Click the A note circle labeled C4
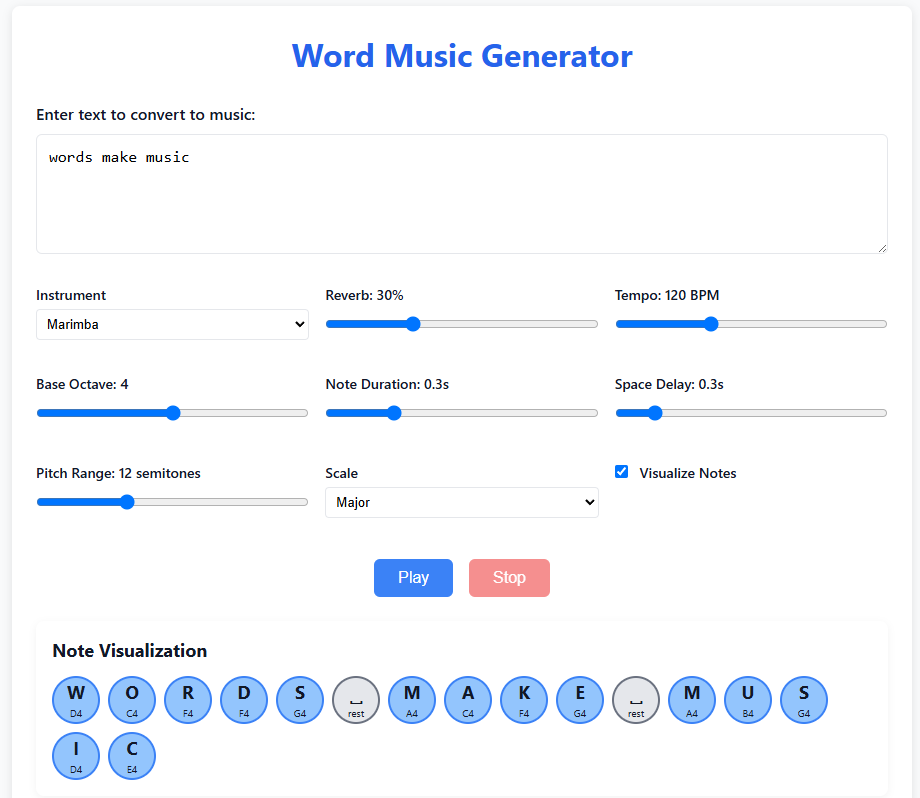 tap(468, 700)
